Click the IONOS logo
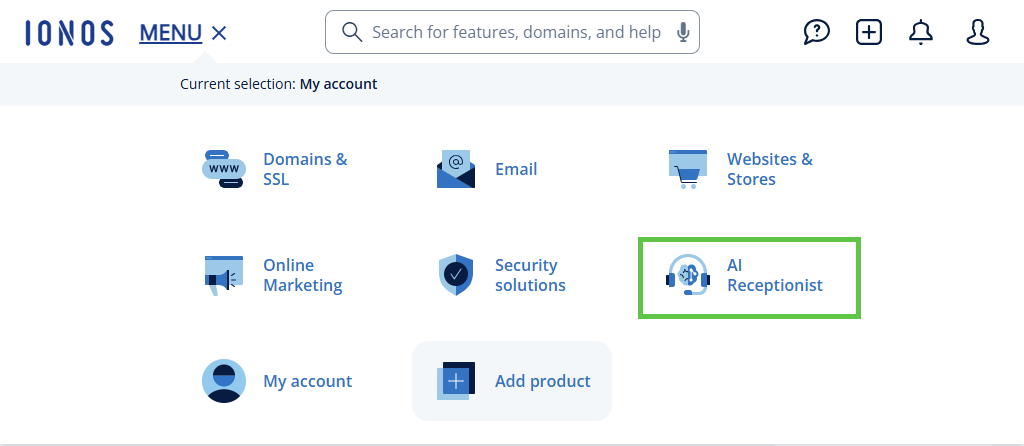This screenshot has height=446, width=1024. 69,33
